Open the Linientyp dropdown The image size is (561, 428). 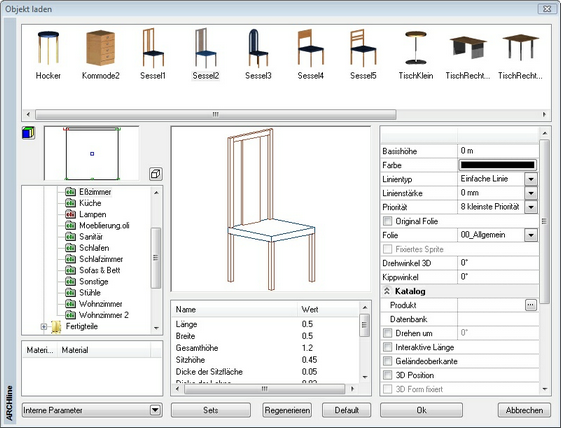tap(531, 179)
